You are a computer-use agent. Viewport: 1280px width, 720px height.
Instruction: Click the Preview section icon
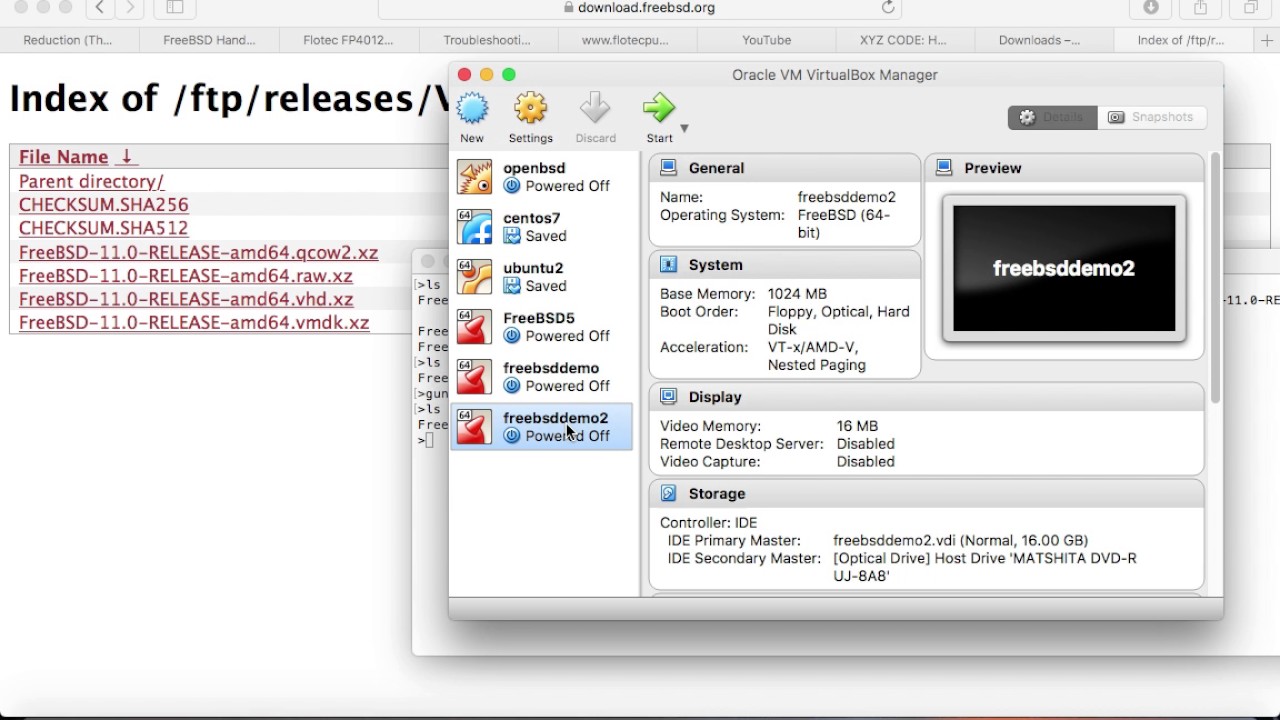click(944, 168)
